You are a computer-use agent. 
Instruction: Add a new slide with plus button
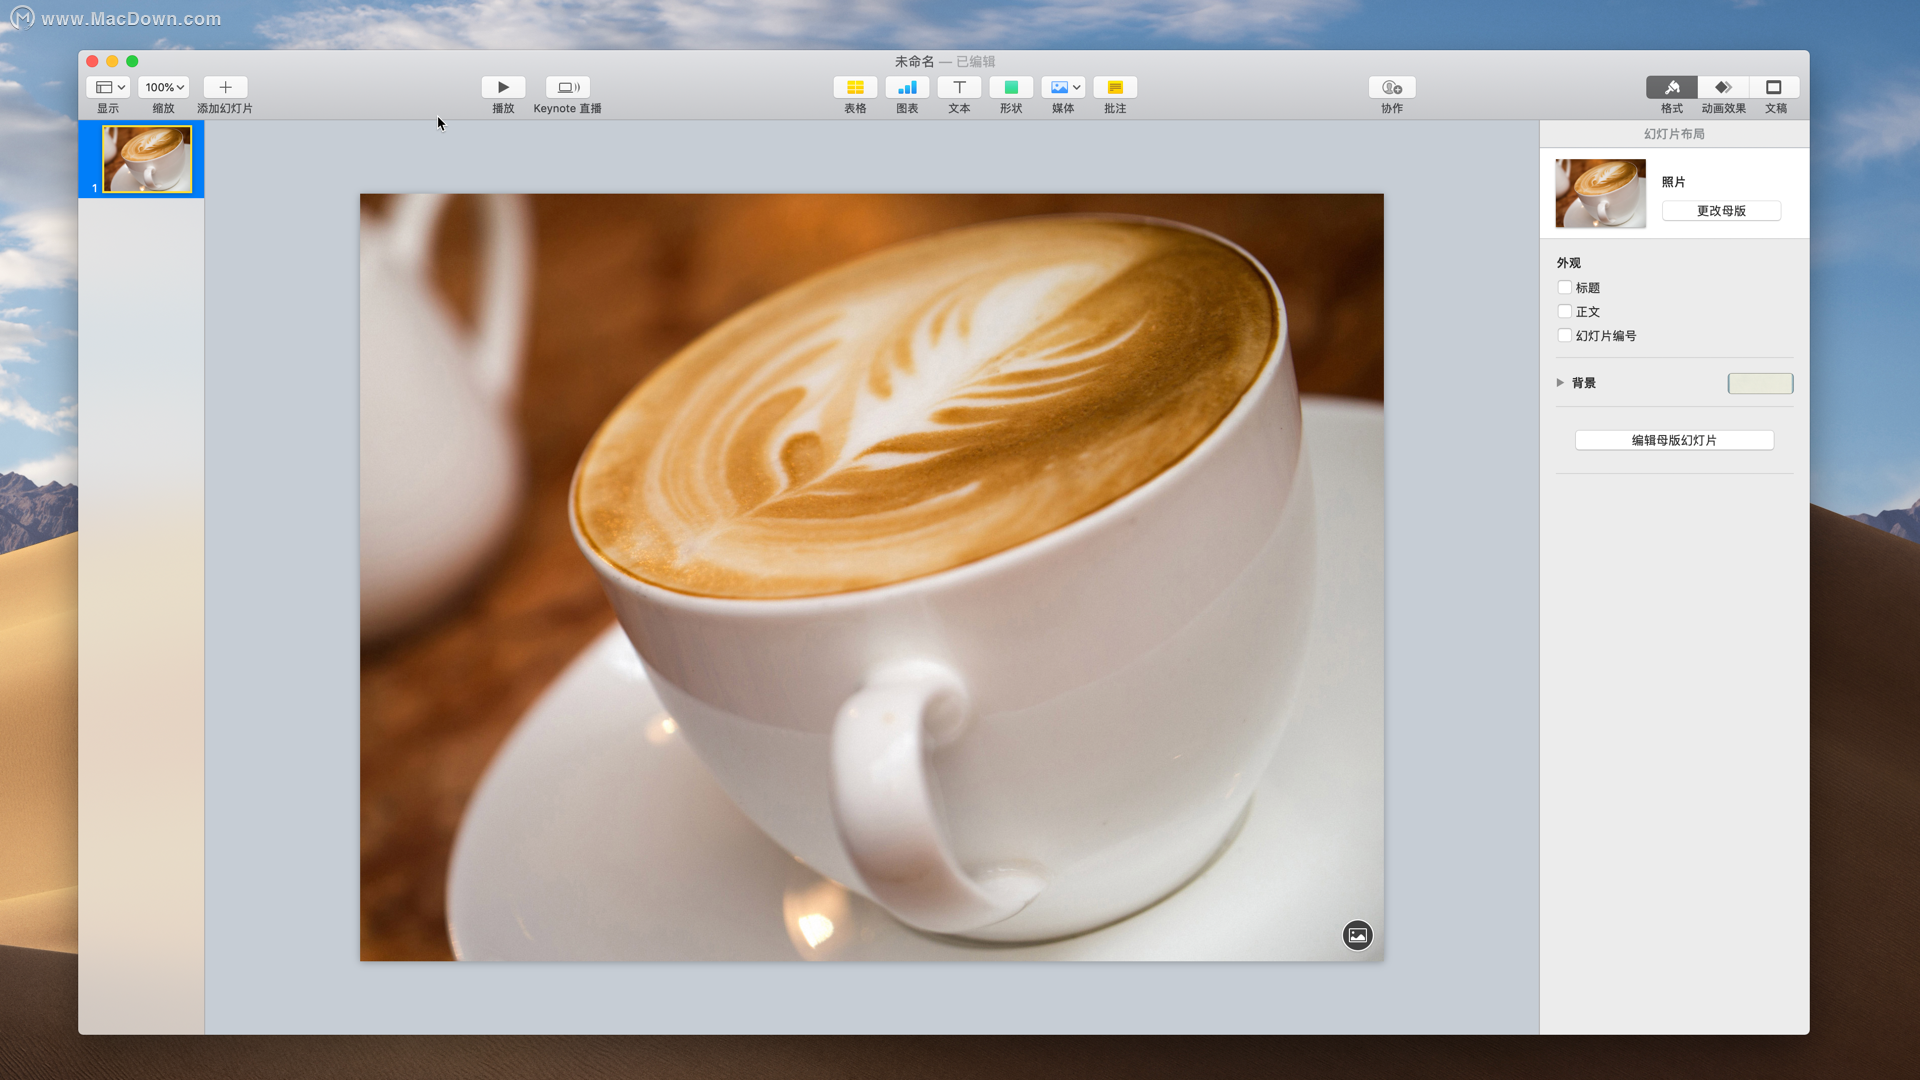point(225,87)
